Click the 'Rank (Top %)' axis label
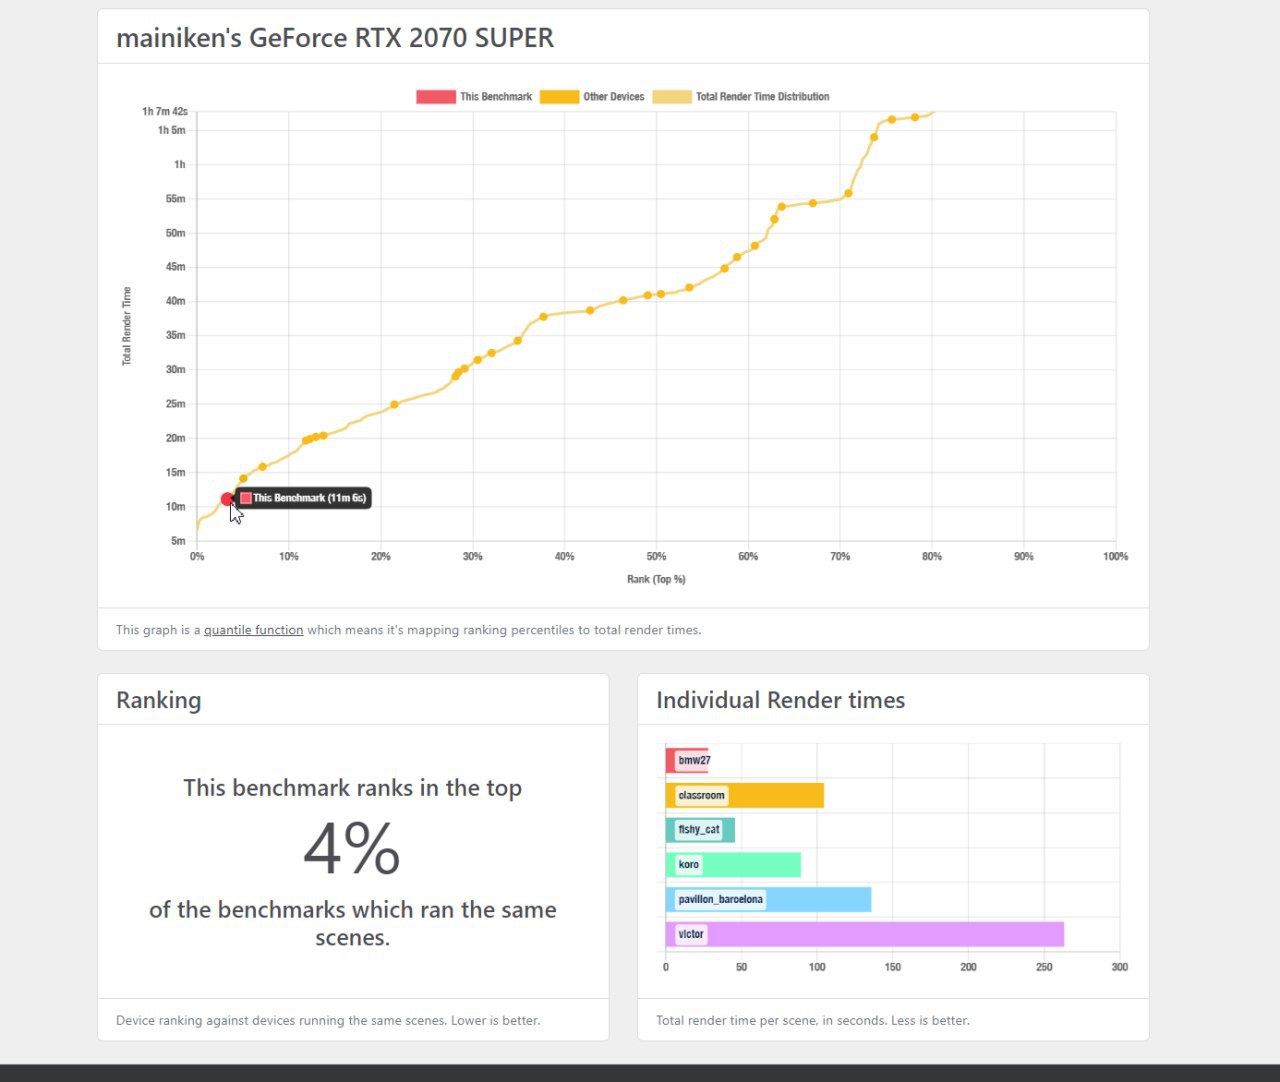 point(656,579)
